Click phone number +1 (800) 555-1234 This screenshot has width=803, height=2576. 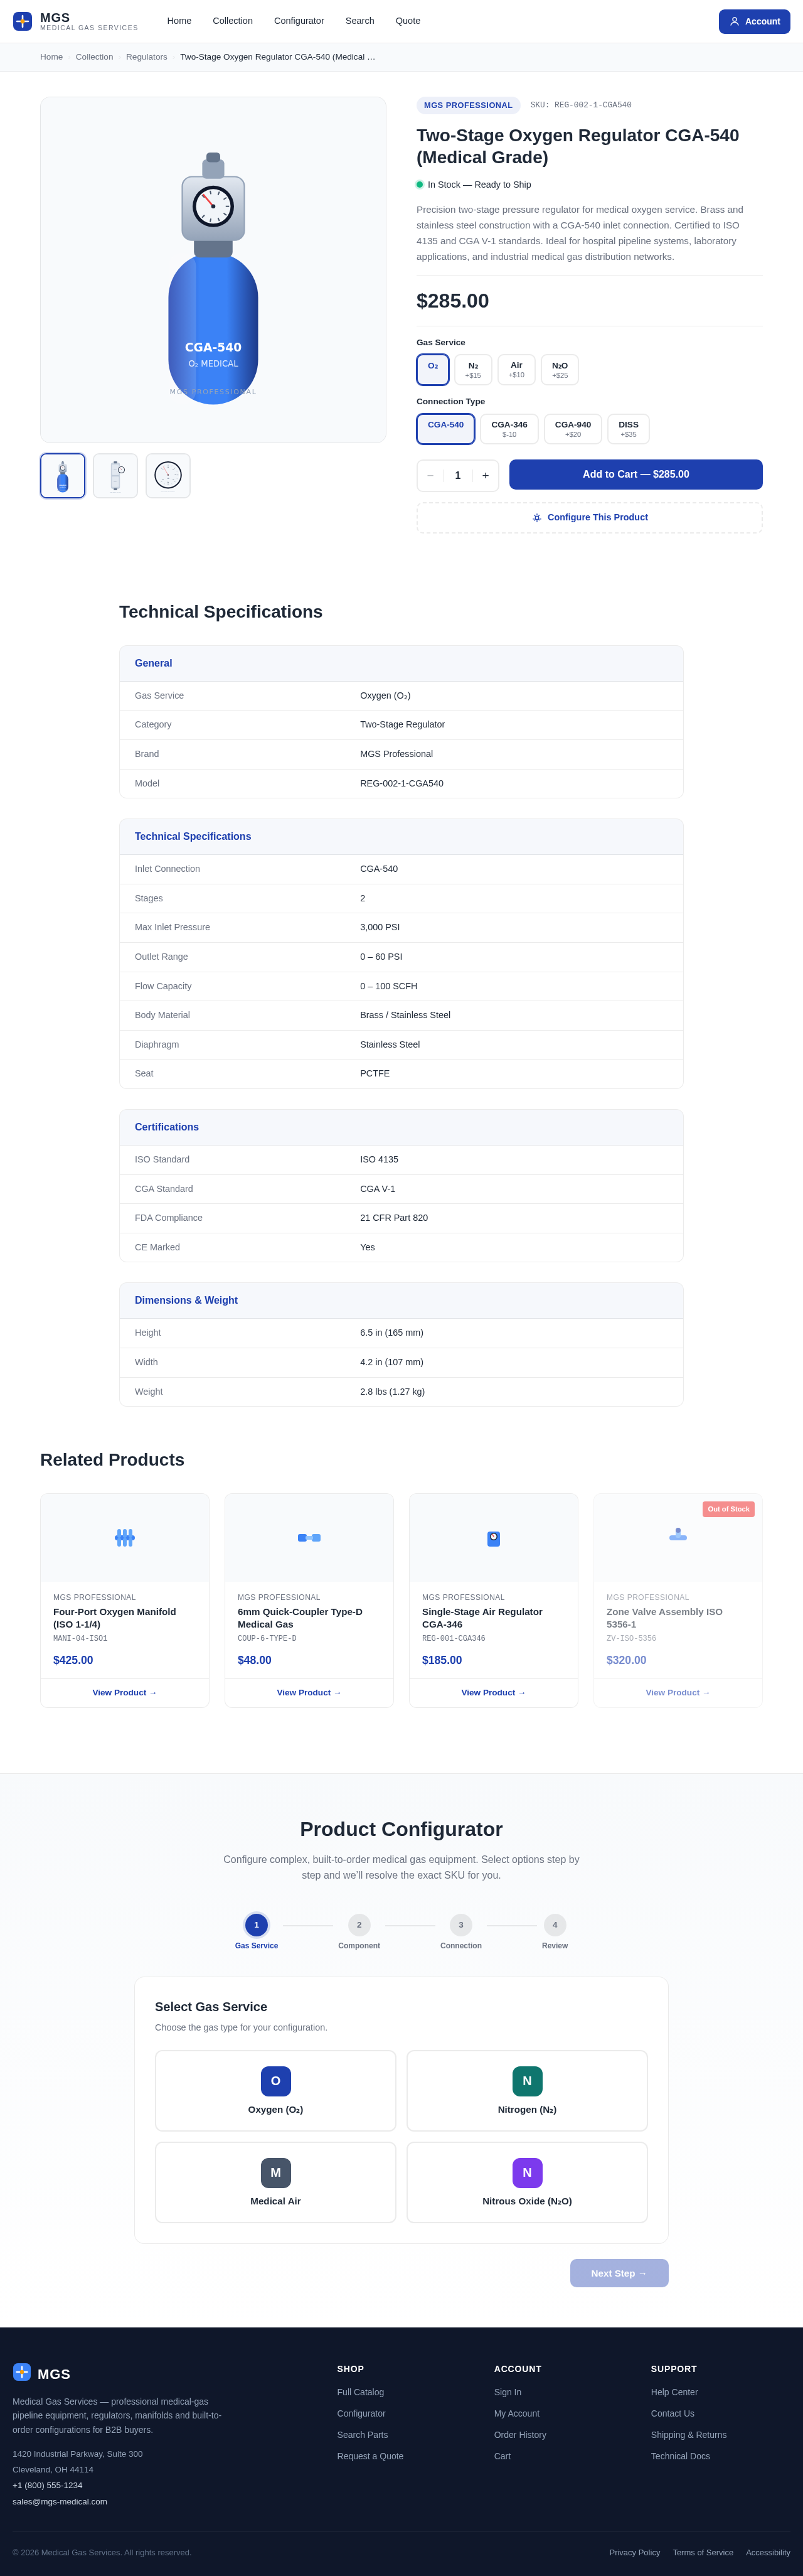[x=47, y=2485]
